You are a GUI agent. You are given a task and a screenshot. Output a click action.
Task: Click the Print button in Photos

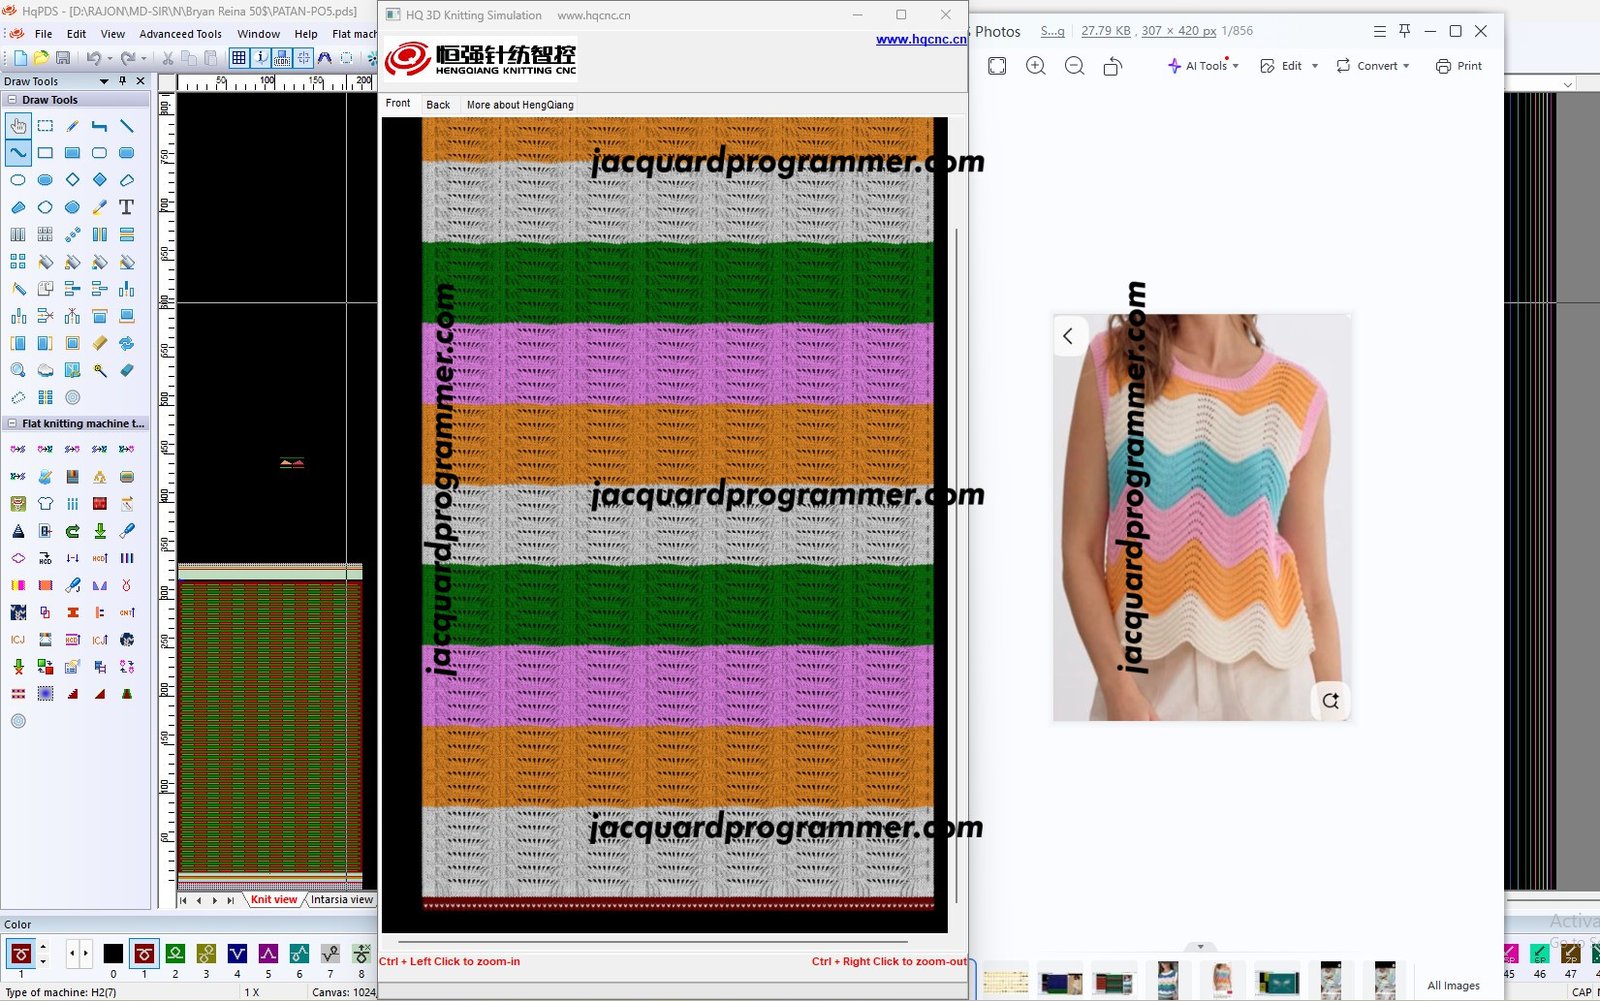coord(1459,66)
